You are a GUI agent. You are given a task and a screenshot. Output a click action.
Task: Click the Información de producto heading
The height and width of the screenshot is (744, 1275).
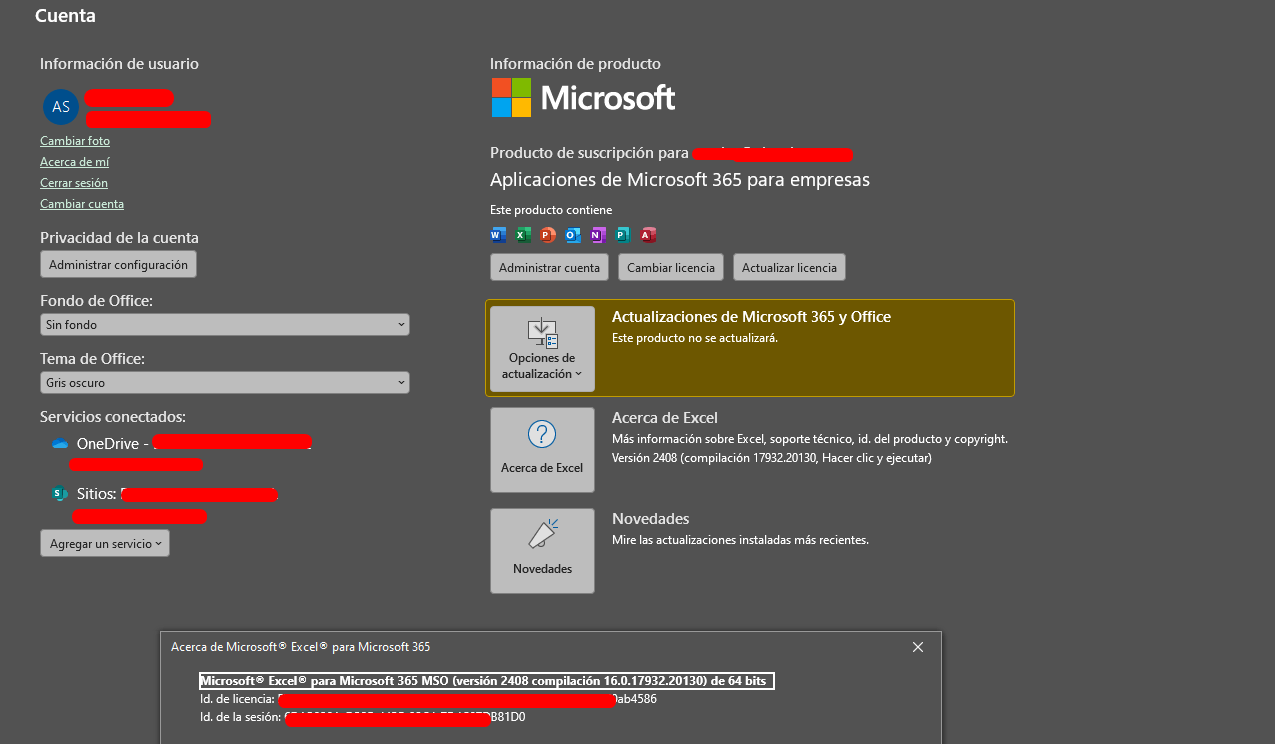pos(575,64)
